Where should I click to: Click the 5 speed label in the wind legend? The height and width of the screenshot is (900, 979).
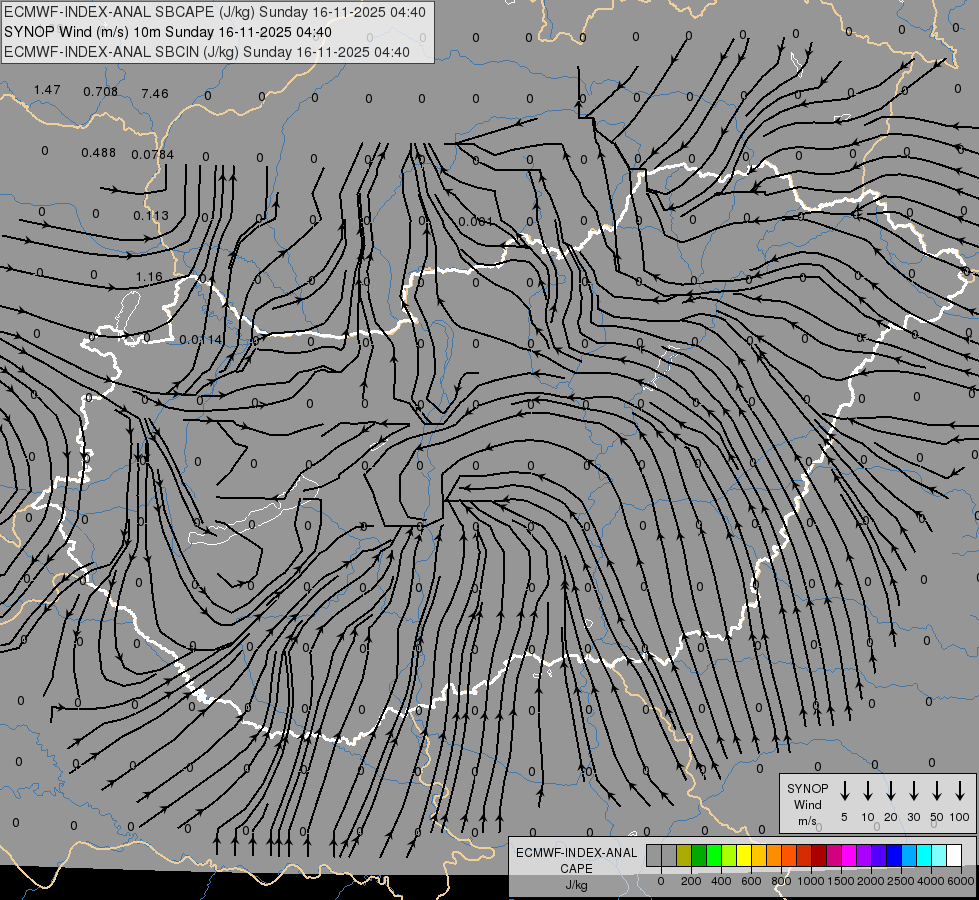(844, 817)
